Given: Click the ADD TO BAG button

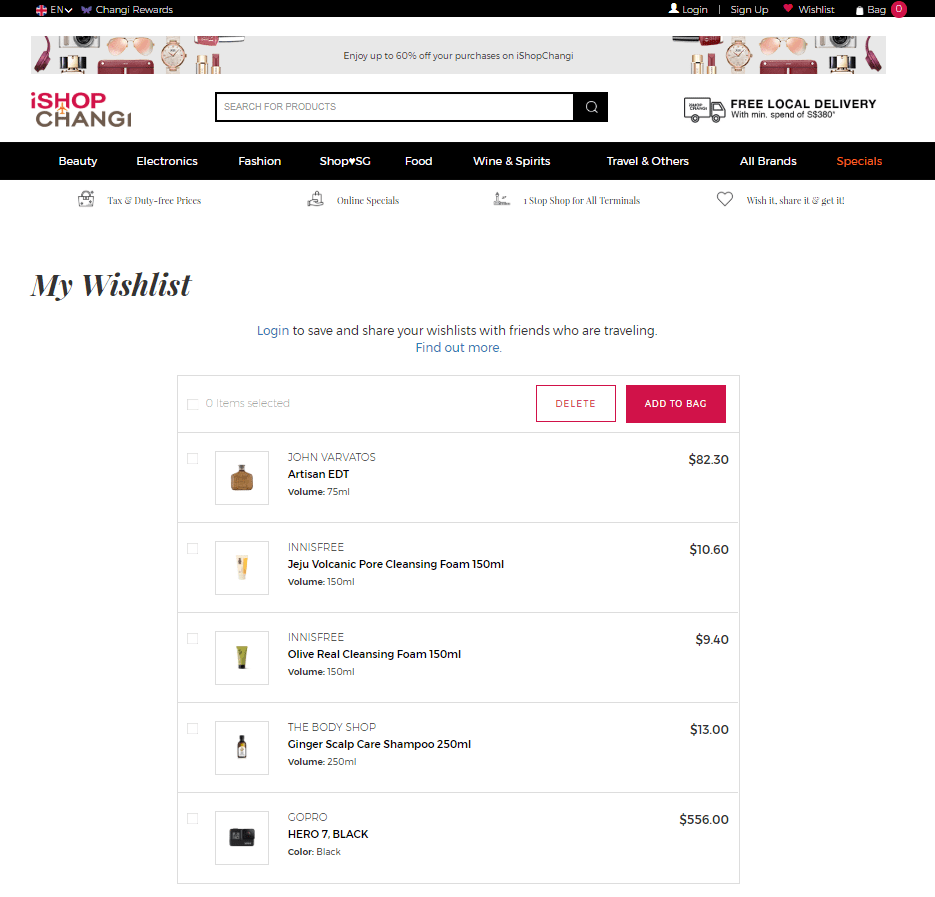Looking at the screenshot, I should [676, 404].
